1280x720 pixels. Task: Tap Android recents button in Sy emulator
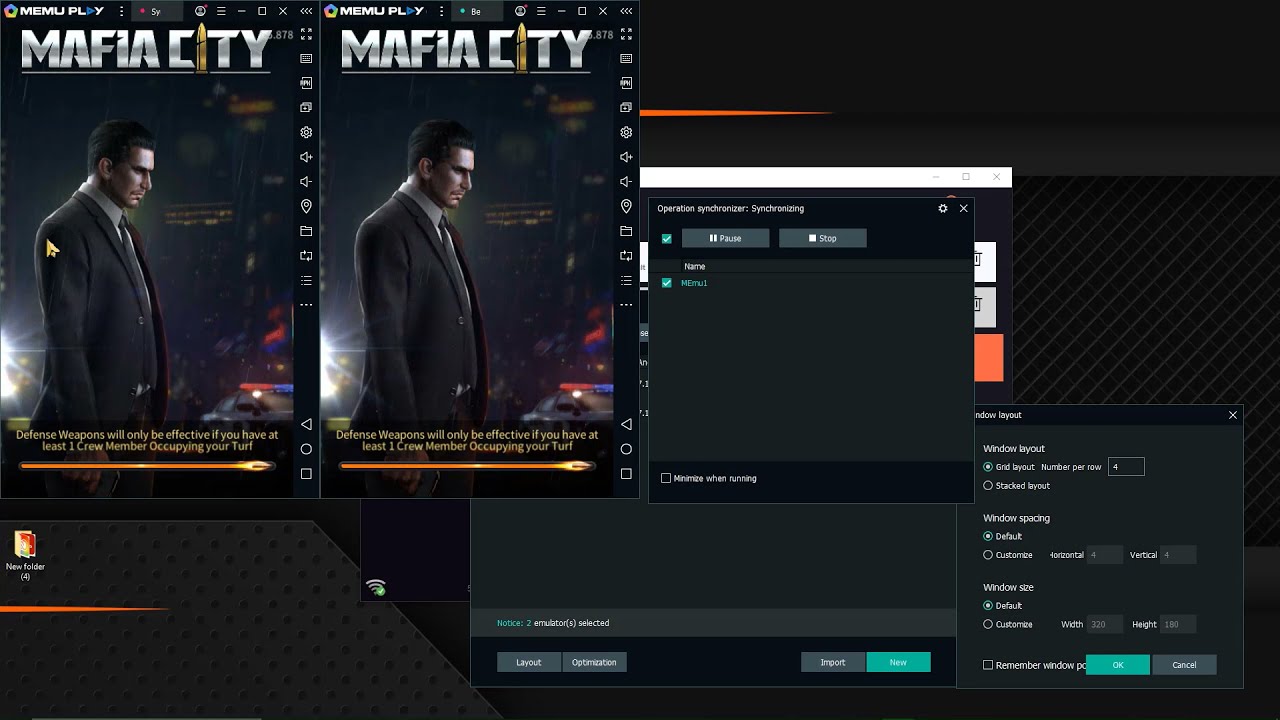coord(306,474)
